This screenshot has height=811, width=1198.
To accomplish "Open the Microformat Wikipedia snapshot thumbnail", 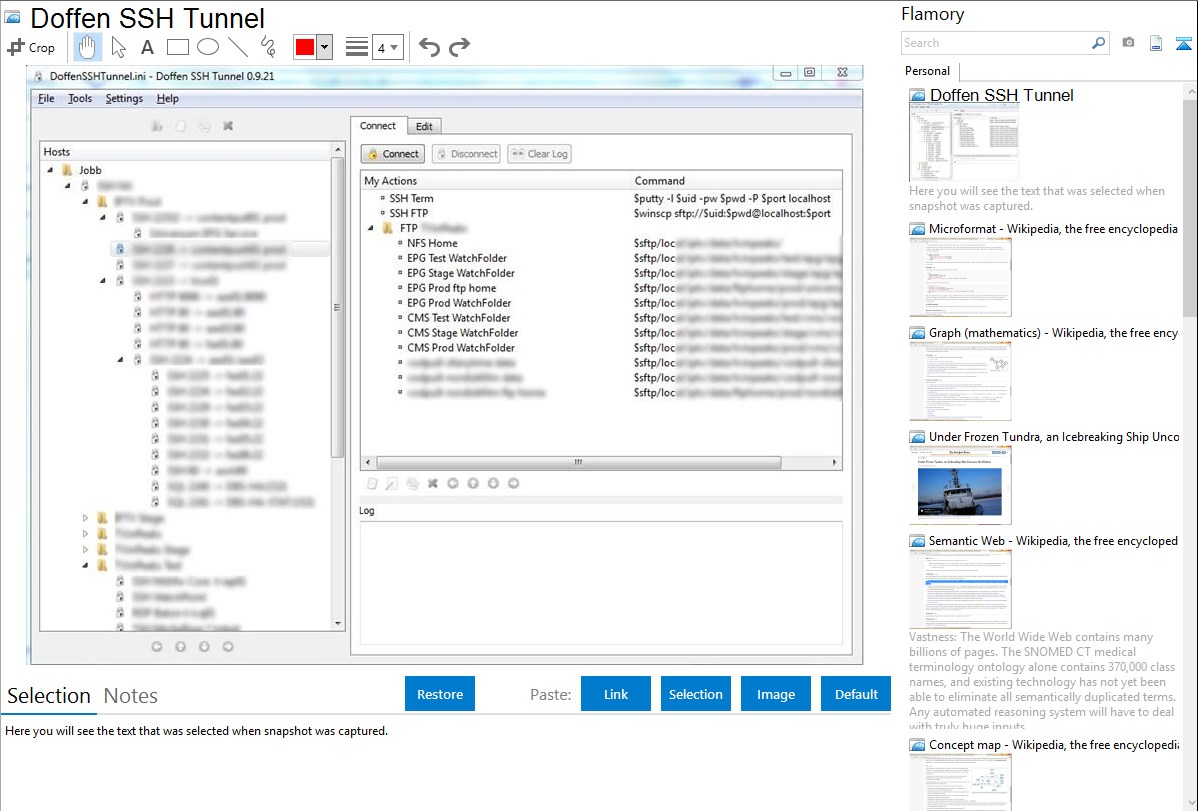I will [x=960, y=277].
